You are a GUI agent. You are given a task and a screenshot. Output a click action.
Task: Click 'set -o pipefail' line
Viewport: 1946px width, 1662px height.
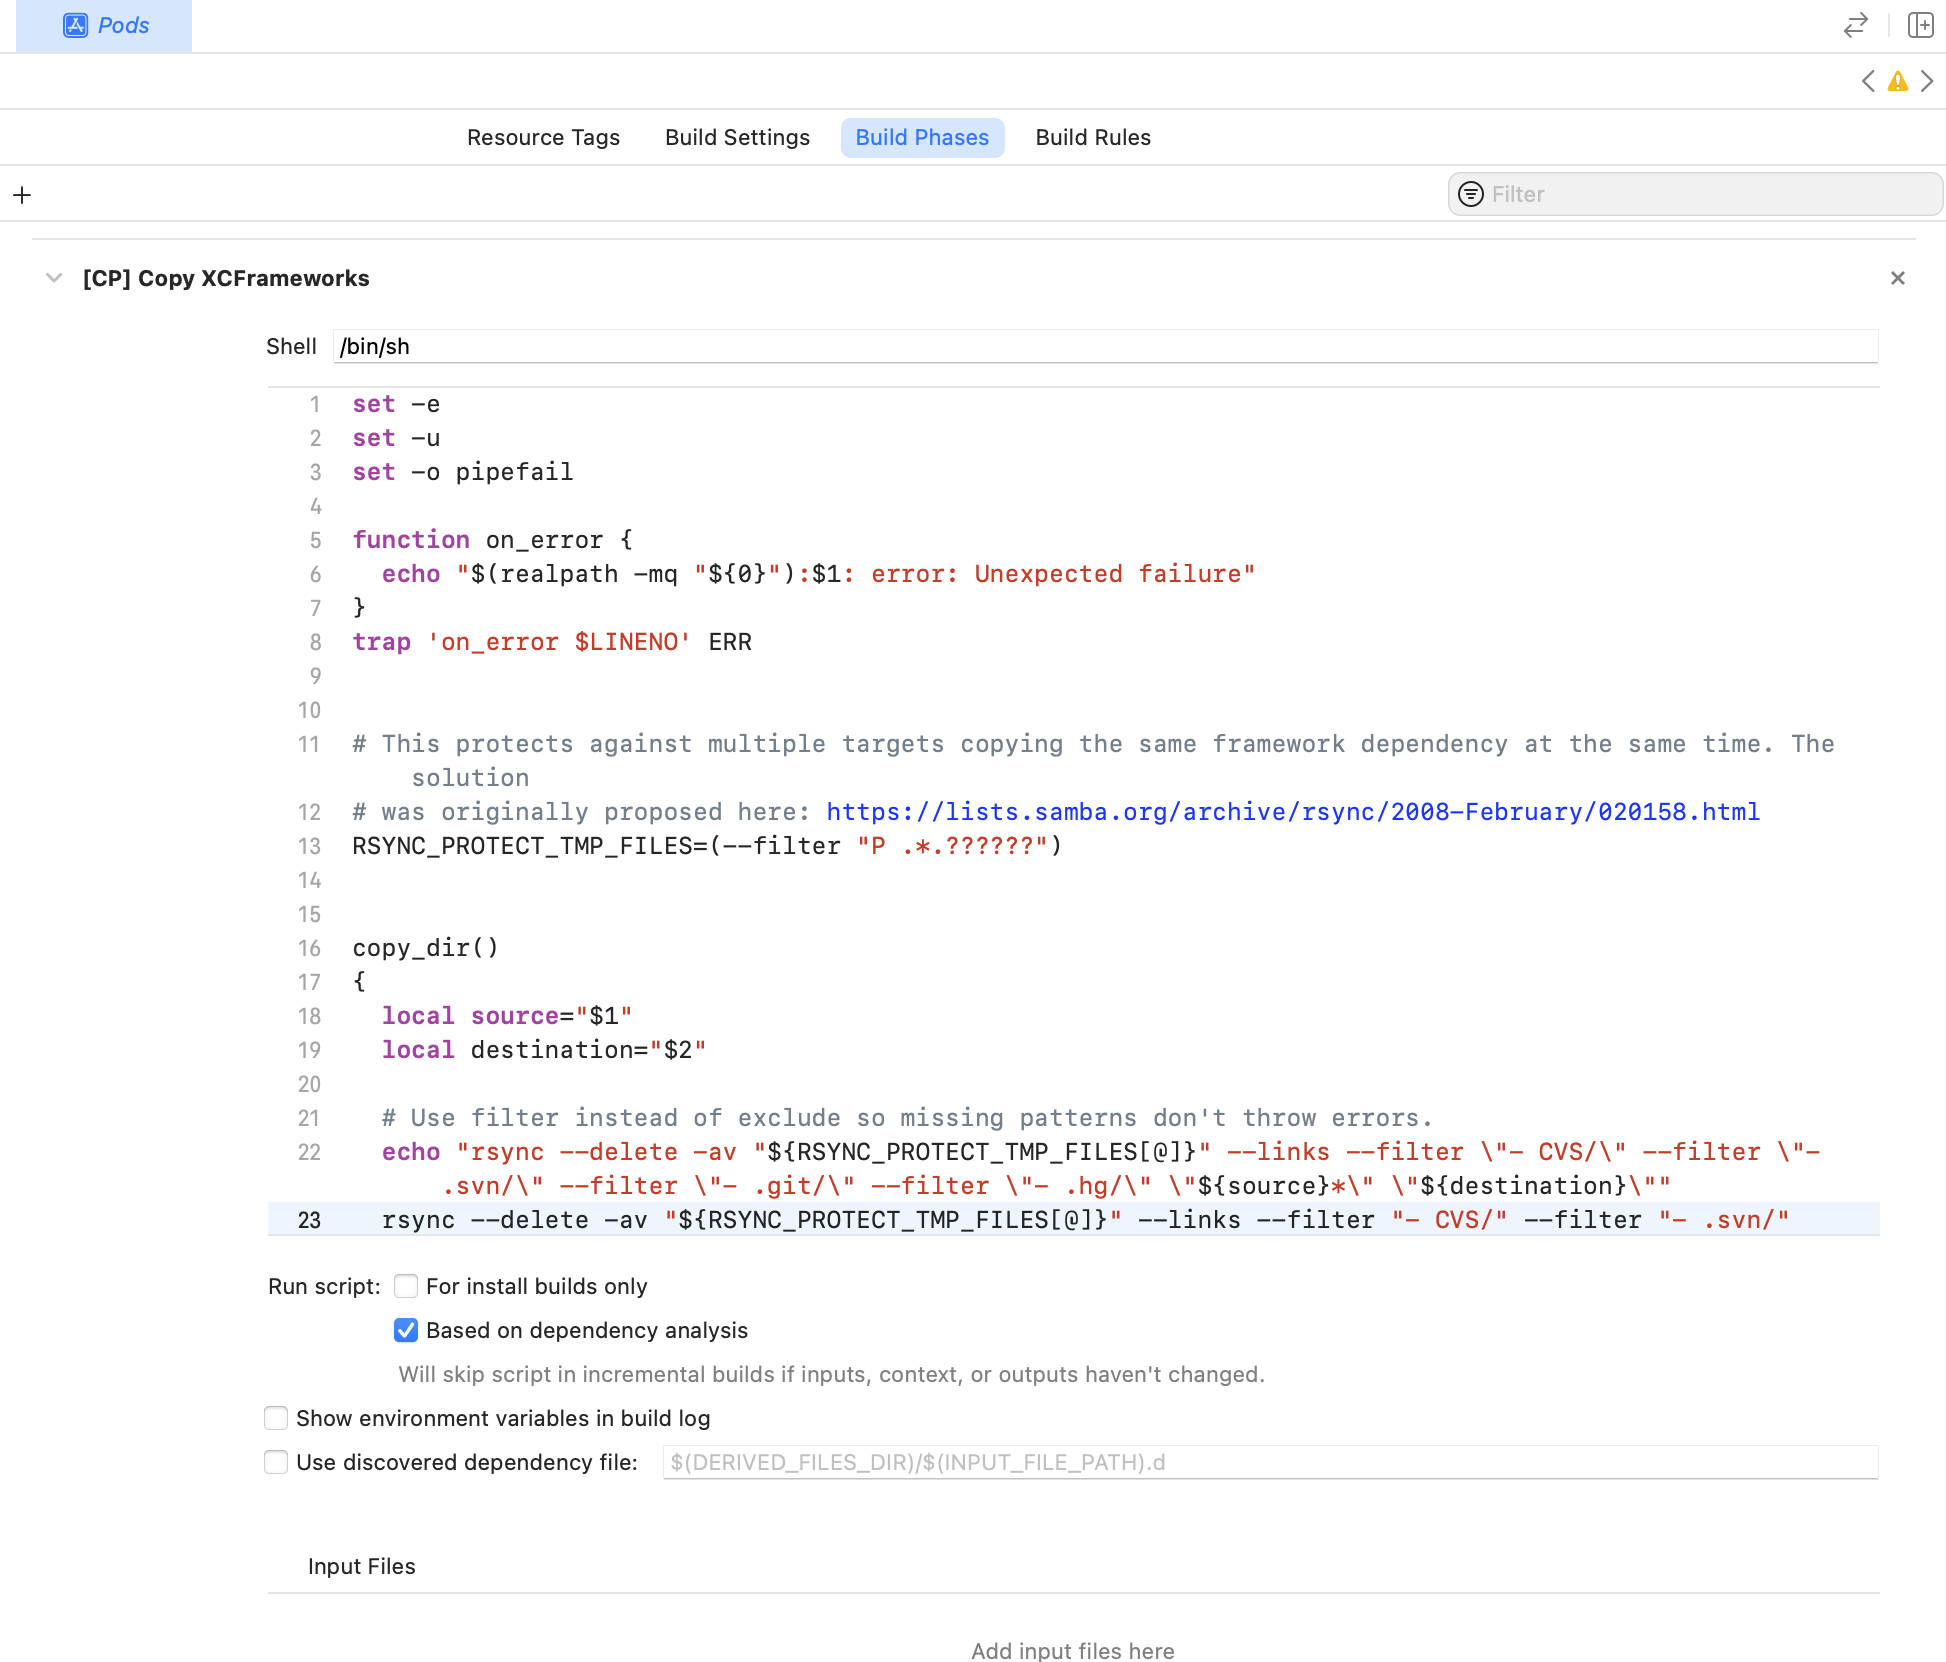click(463, 472)
